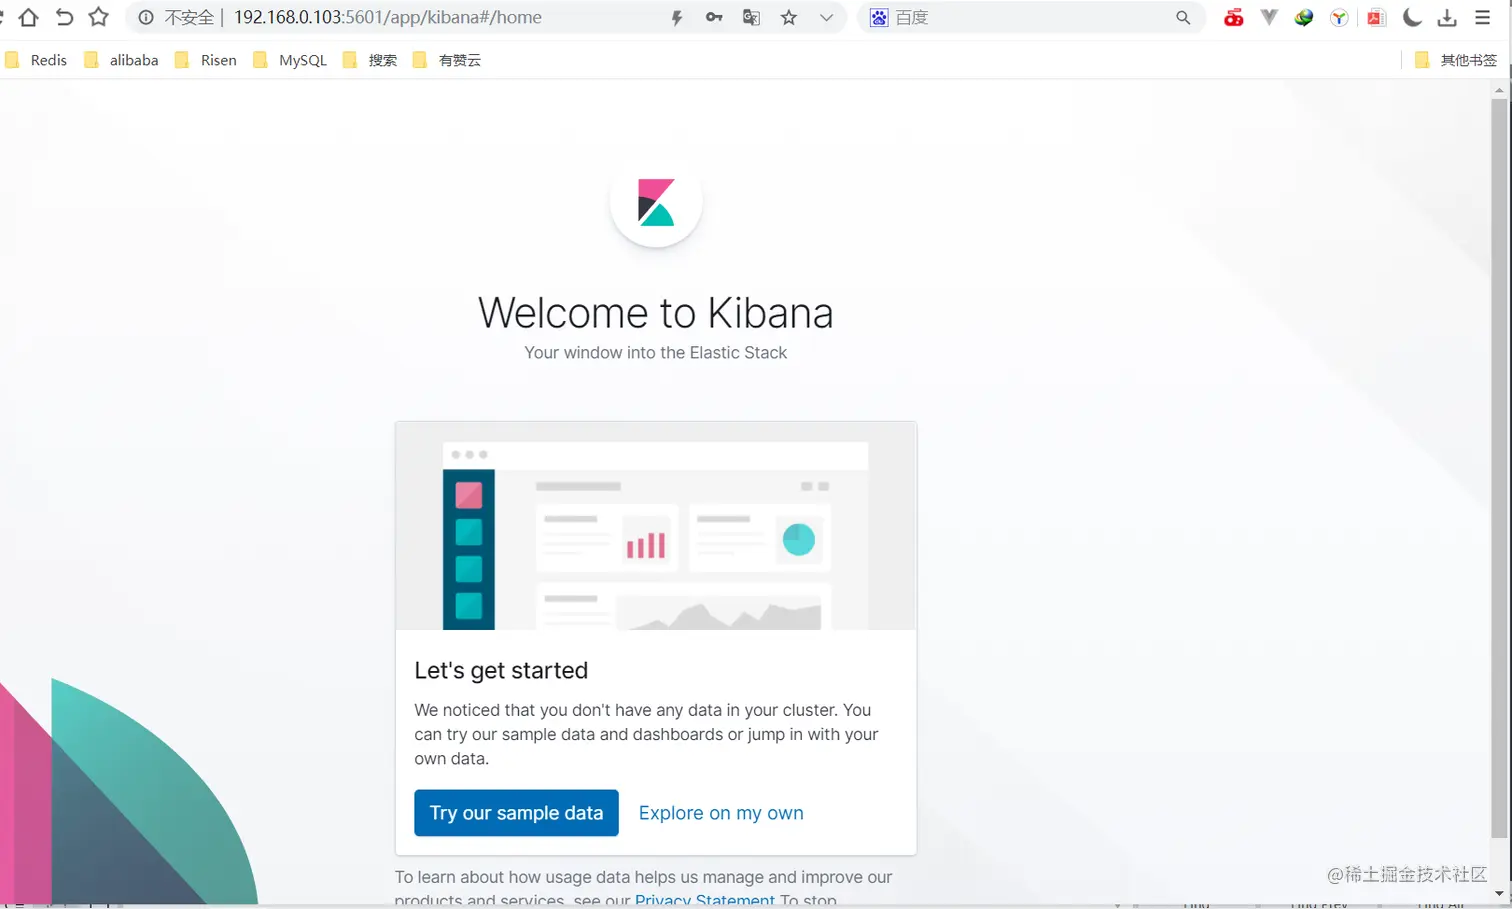Open the Privacy Statement link
This screenshot has height=909, width=1512.
coord(705,900)
